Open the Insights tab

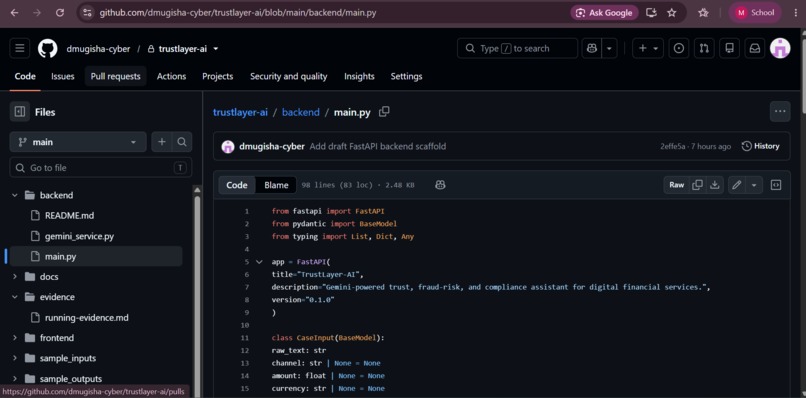(x=359, y=76)
